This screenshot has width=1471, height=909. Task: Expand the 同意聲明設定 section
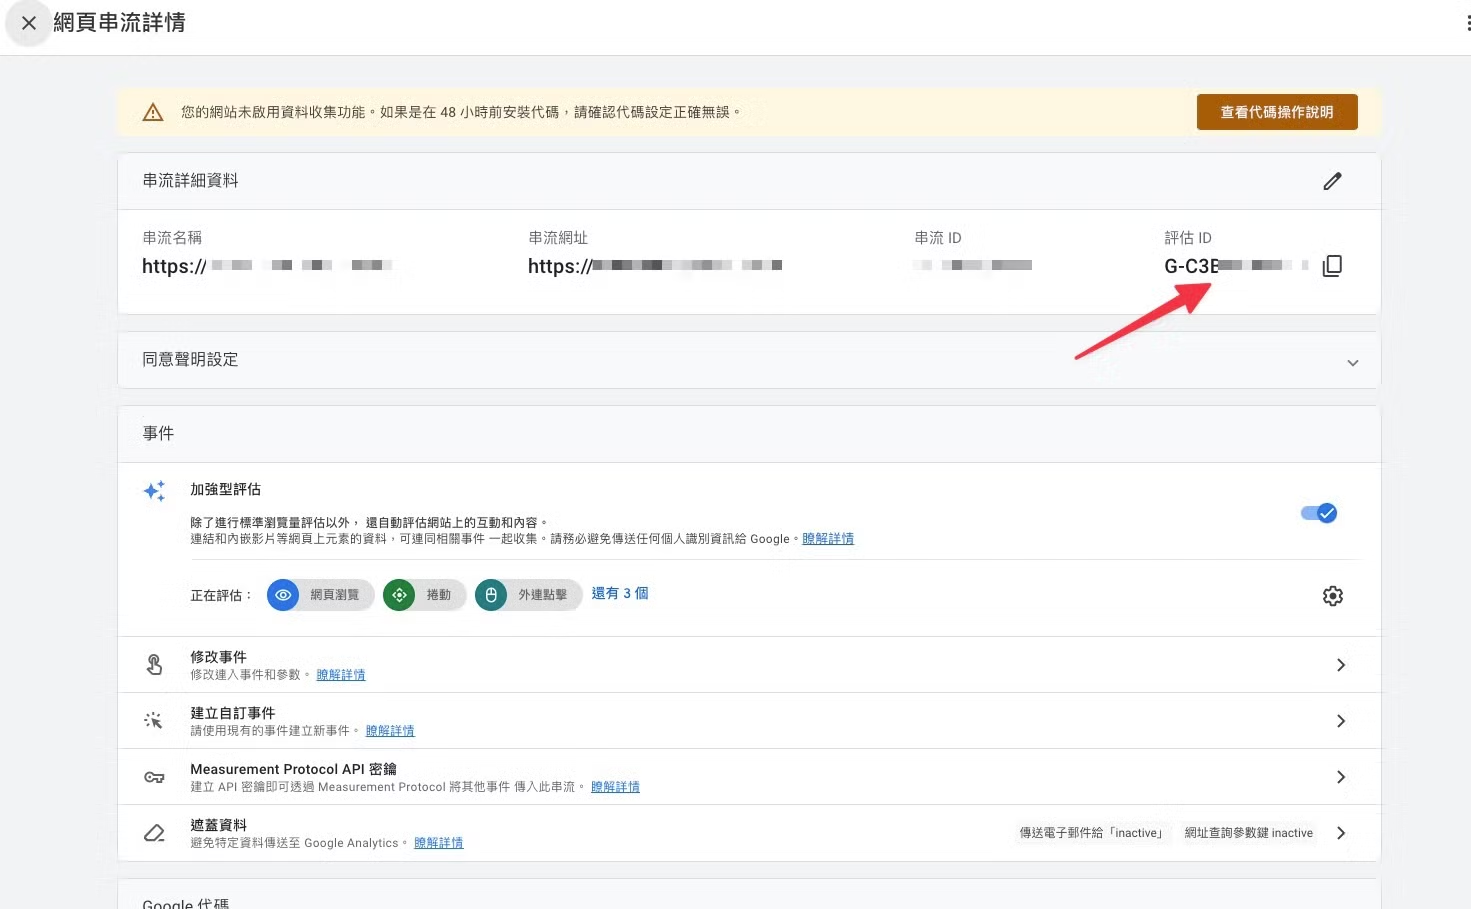click(x=1352, y=362)
